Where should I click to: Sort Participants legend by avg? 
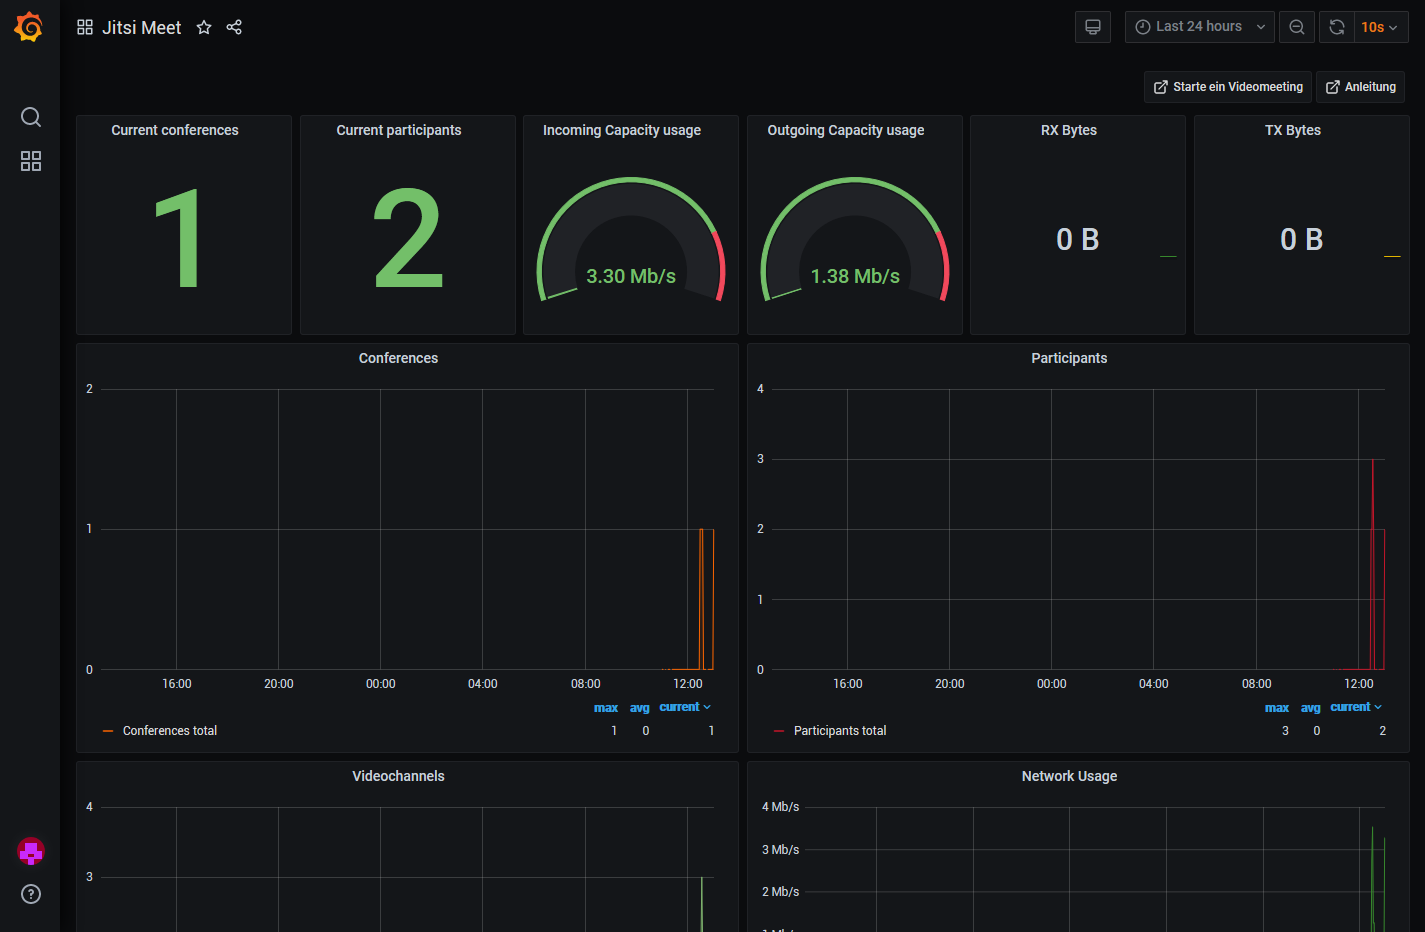pos(1311,708)
